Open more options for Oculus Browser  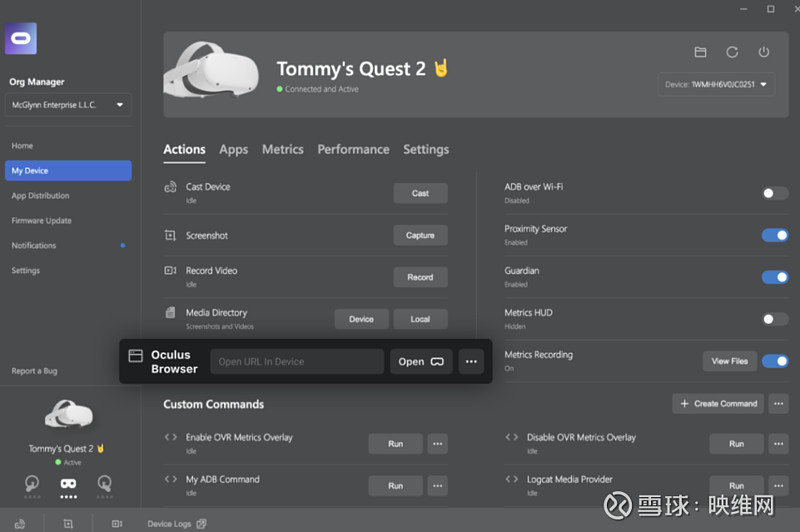pyautogui.click(x=471, y=361)
